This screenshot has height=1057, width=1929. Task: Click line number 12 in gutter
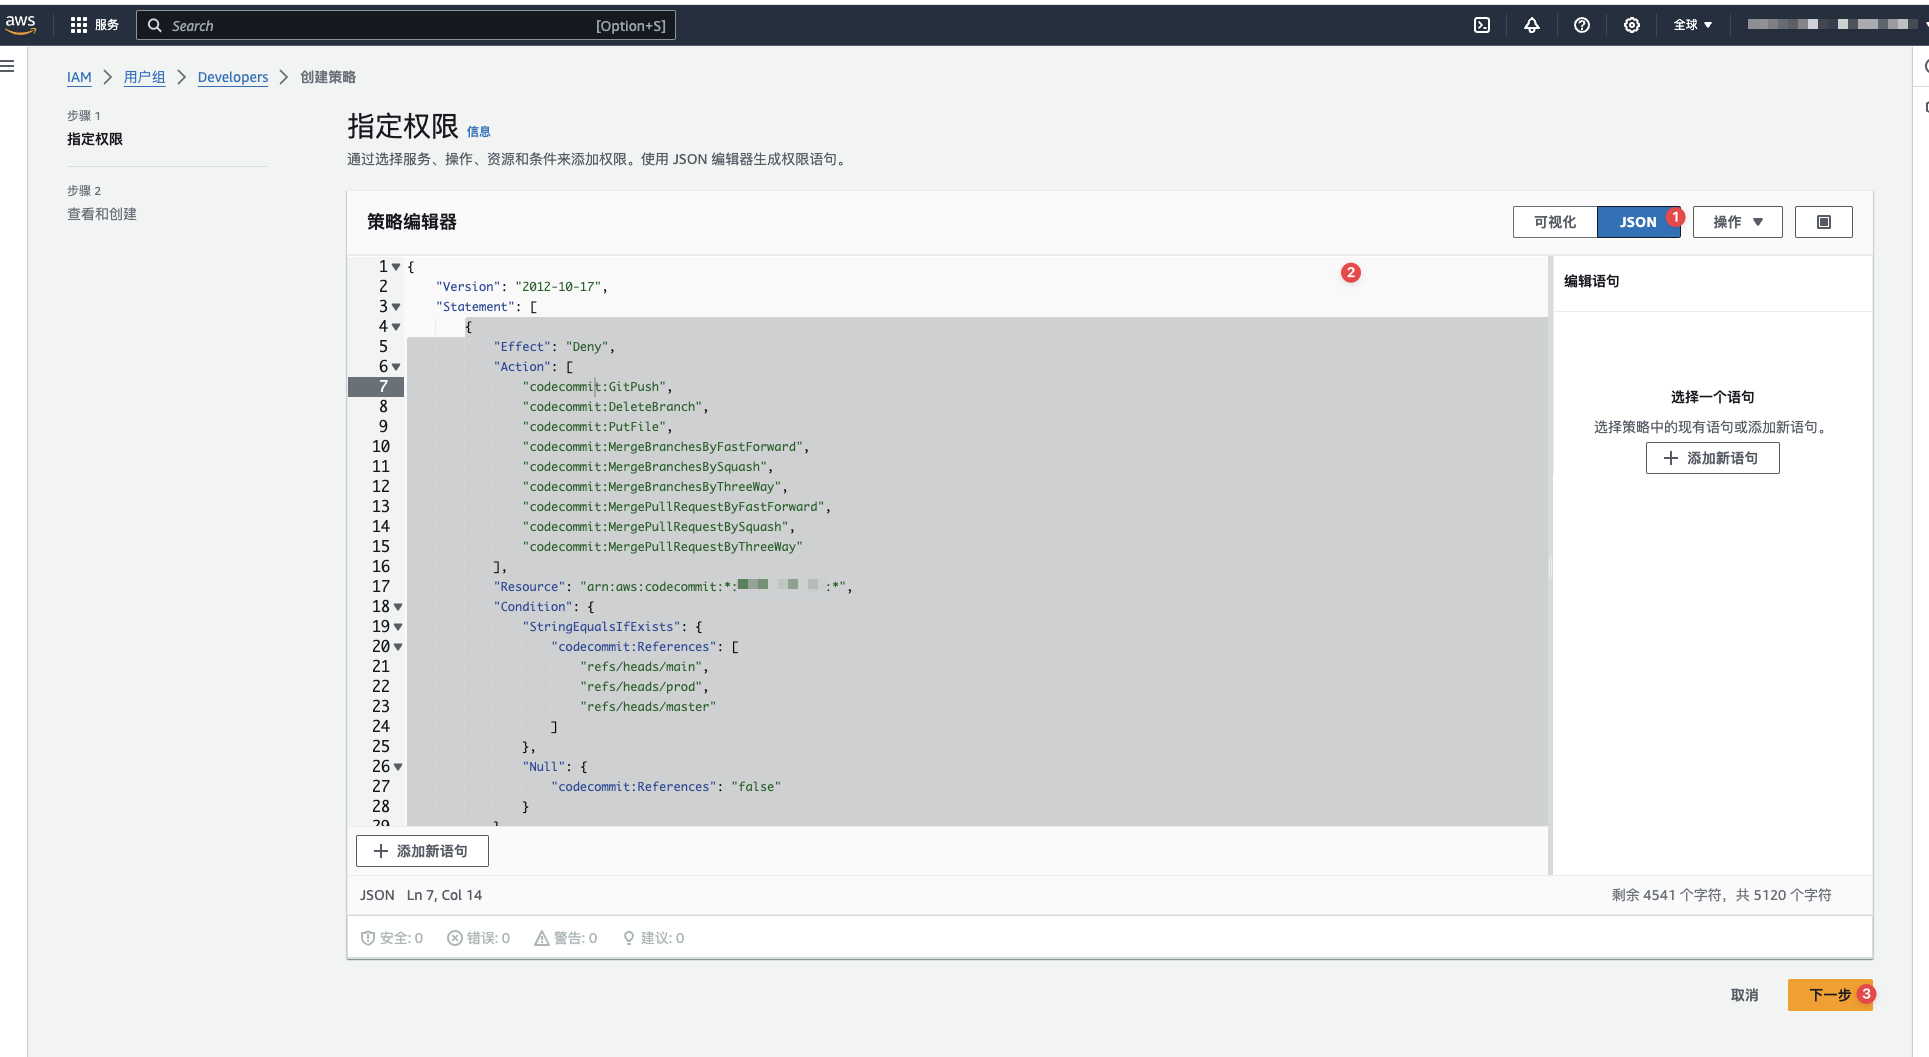pyautogui.click(x=381, y=487)
